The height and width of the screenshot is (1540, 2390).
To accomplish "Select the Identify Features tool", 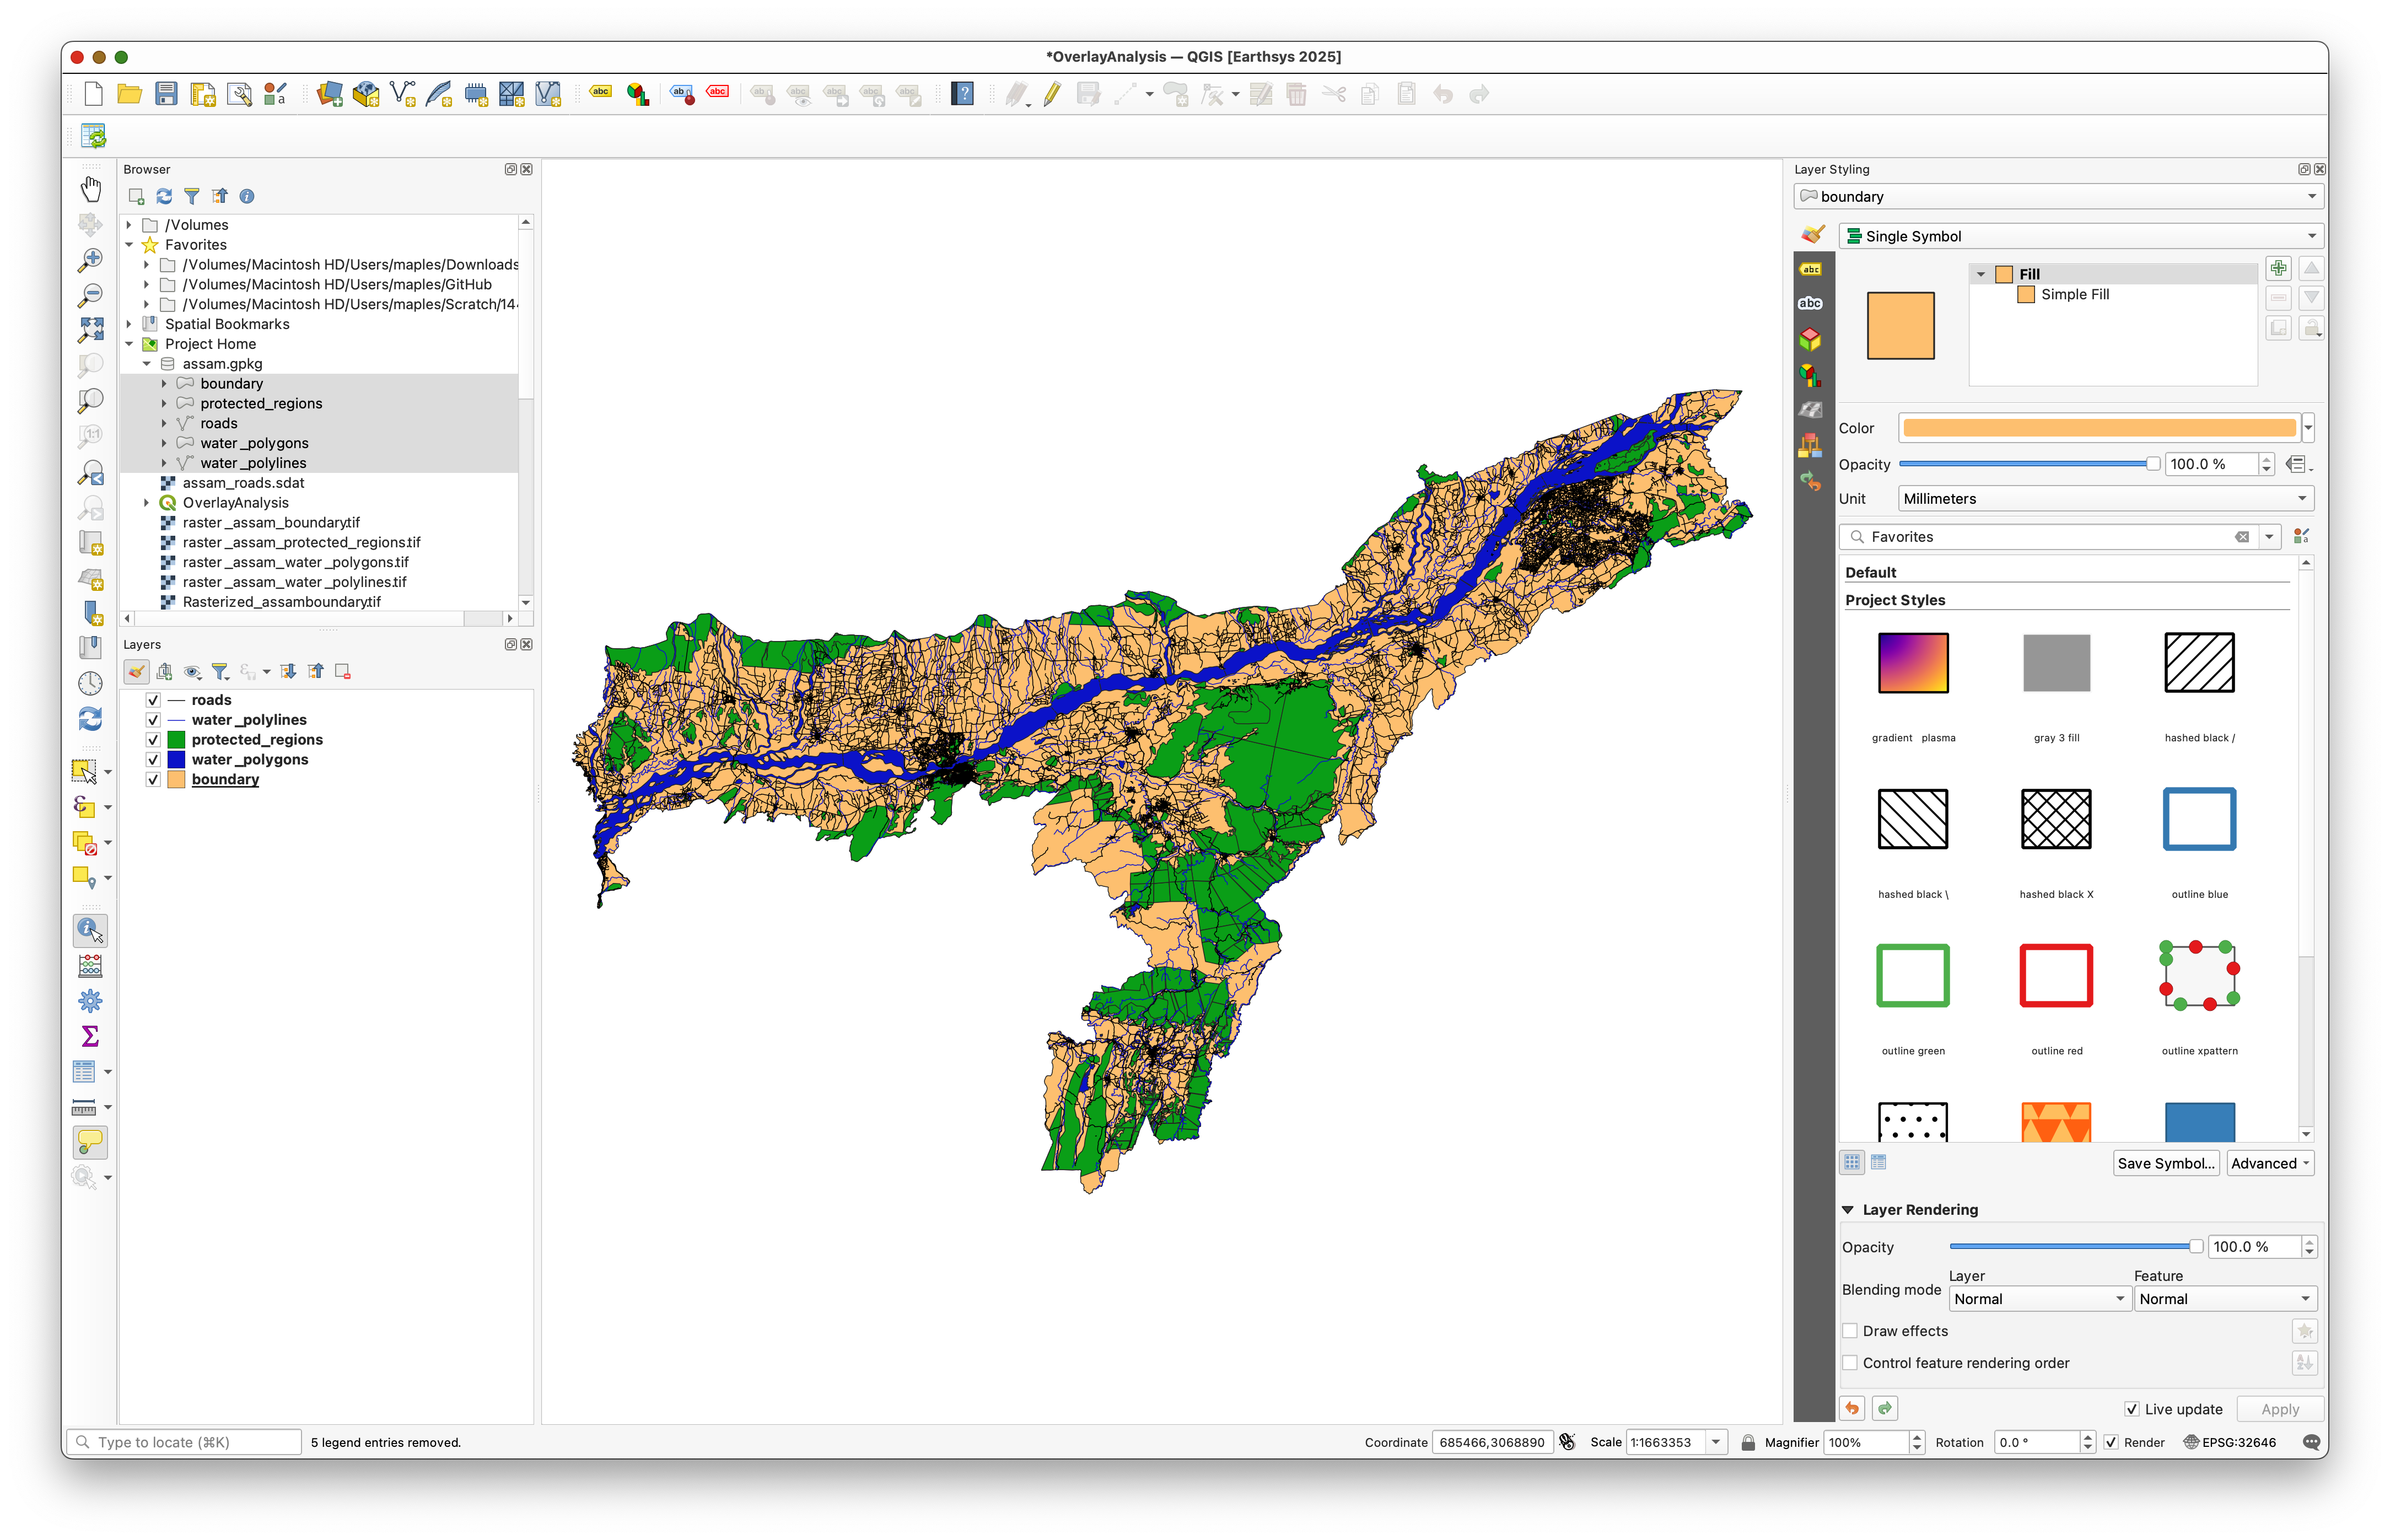I will [x=90, y=930].
